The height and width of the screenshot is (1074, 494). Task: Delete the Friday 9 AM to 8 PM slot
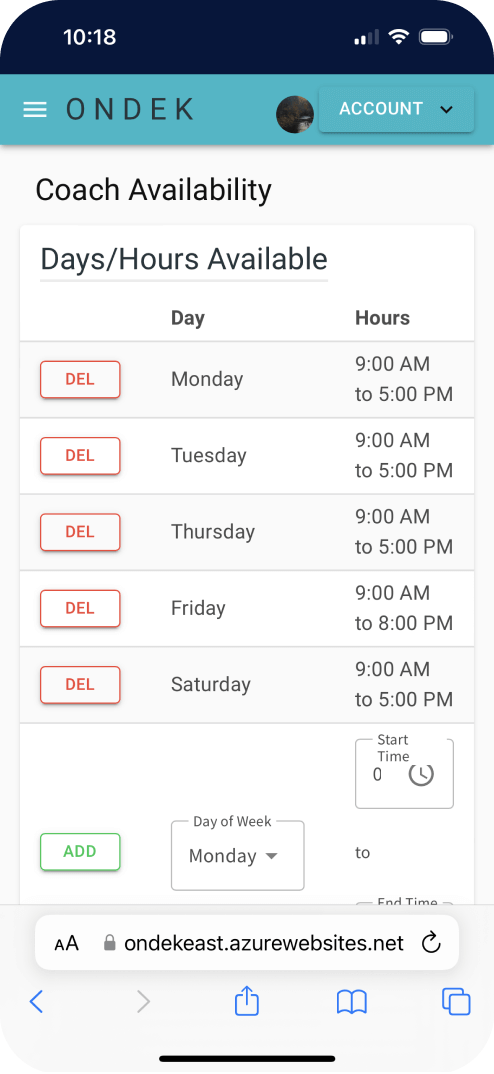[x=80, y=608]
